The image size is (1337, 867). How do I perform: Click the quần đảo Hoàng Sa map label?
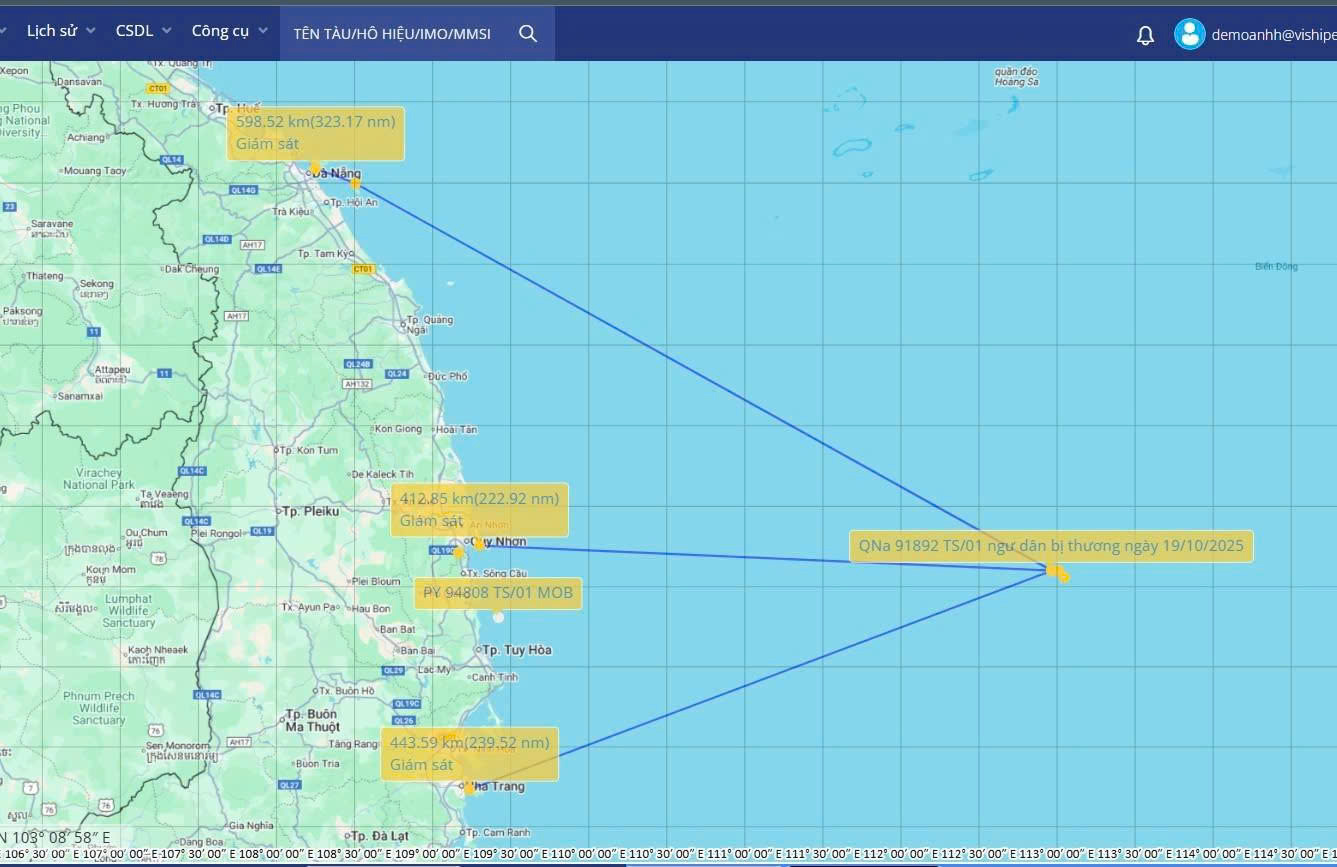pos(1016,77)
